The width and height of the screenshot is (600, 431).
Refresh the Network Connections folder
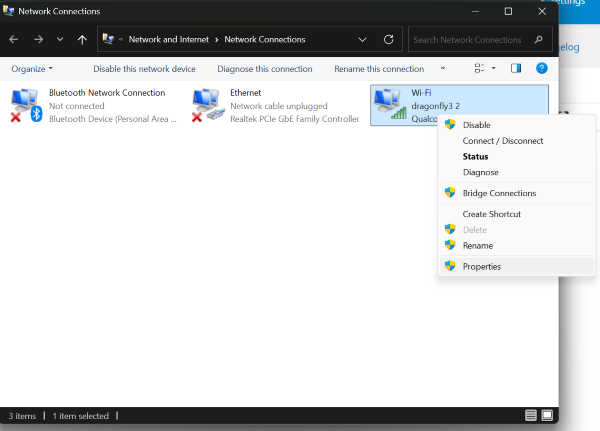[x=389, y=40]
